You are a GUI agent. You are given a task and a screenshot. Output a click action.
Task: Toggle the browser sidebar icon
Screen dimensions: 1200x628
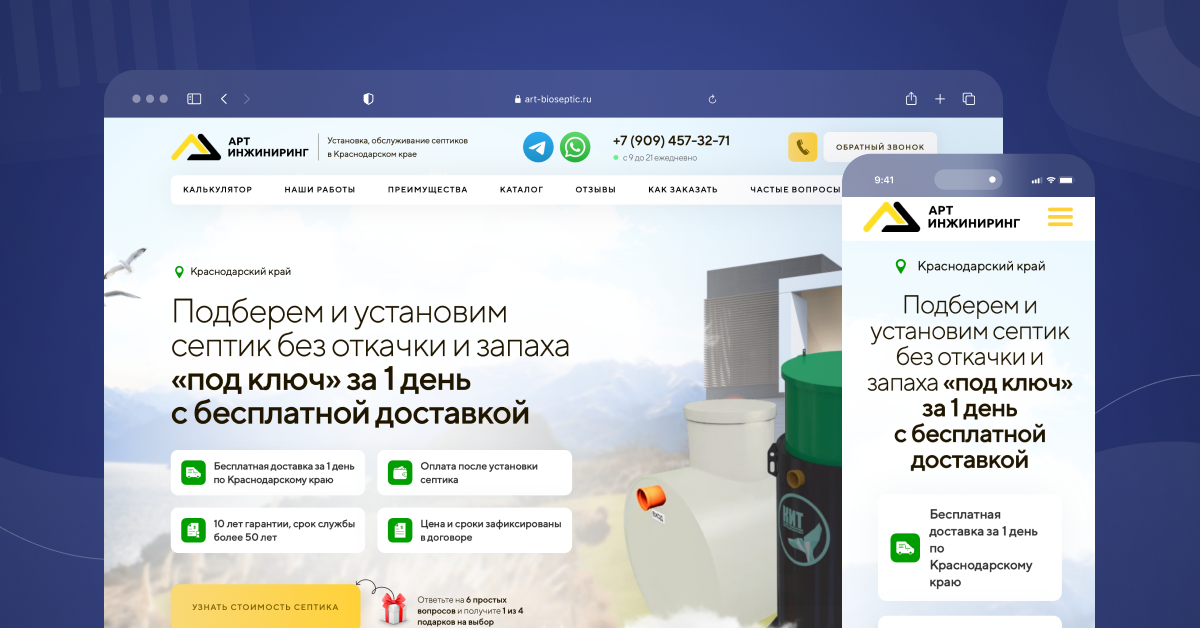(x=194, y=99)
